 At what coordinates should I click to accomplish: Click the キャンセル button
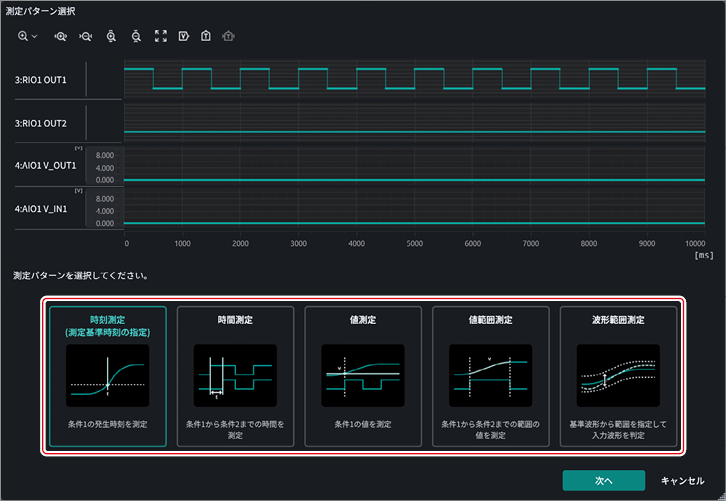pyautogui.click(x=682, y=481)
